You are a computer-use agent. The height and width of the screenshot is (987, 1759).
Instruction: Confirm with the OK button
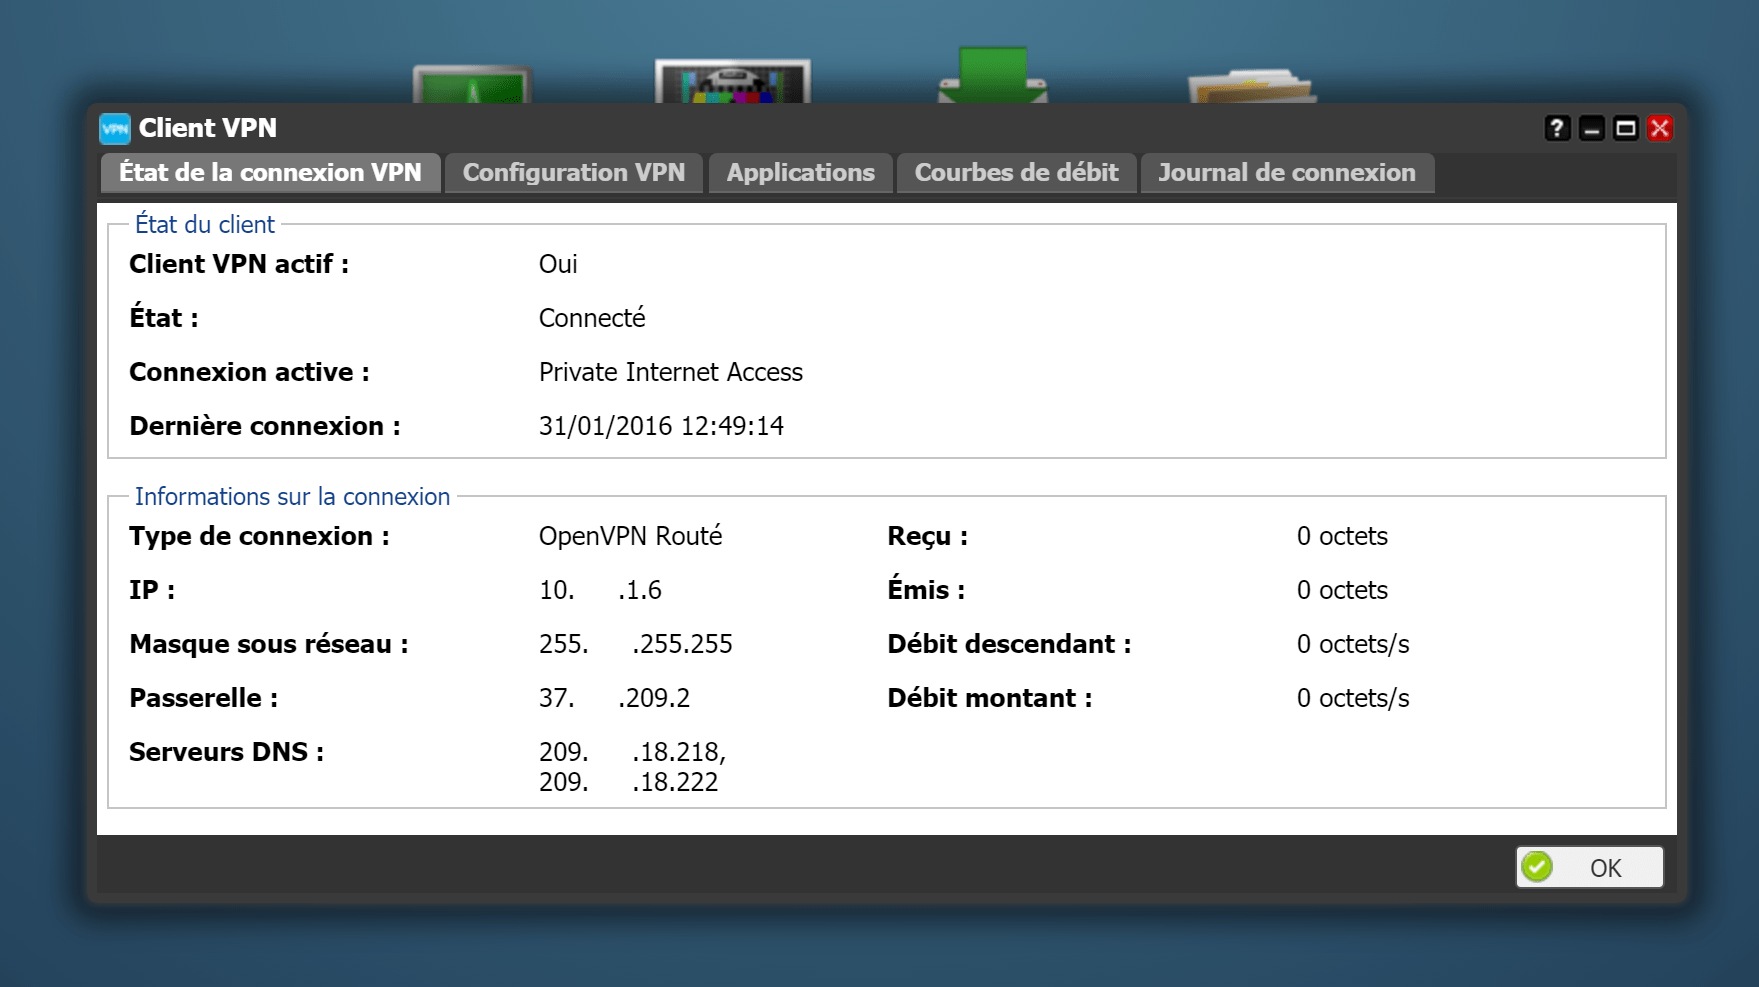tap(1589, 867)
